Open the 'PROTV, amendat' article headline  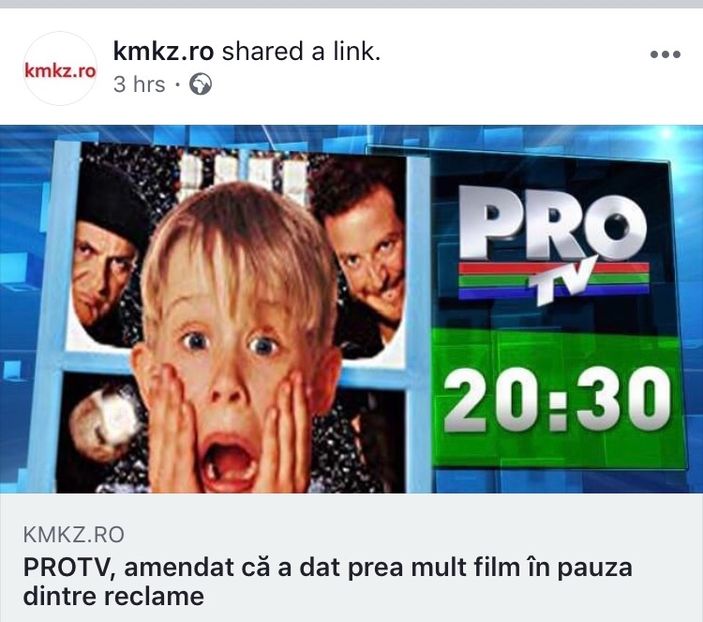[x=328, y=567]
